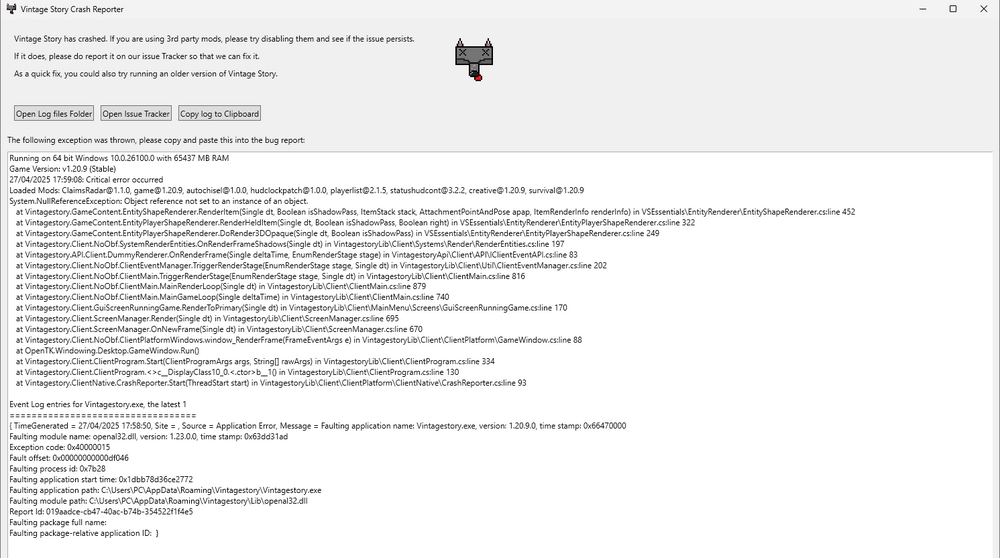Click the Running on 64 bit Windows line
The width and height of the screenshot is (1000, 558).
(x=119, y=158)
